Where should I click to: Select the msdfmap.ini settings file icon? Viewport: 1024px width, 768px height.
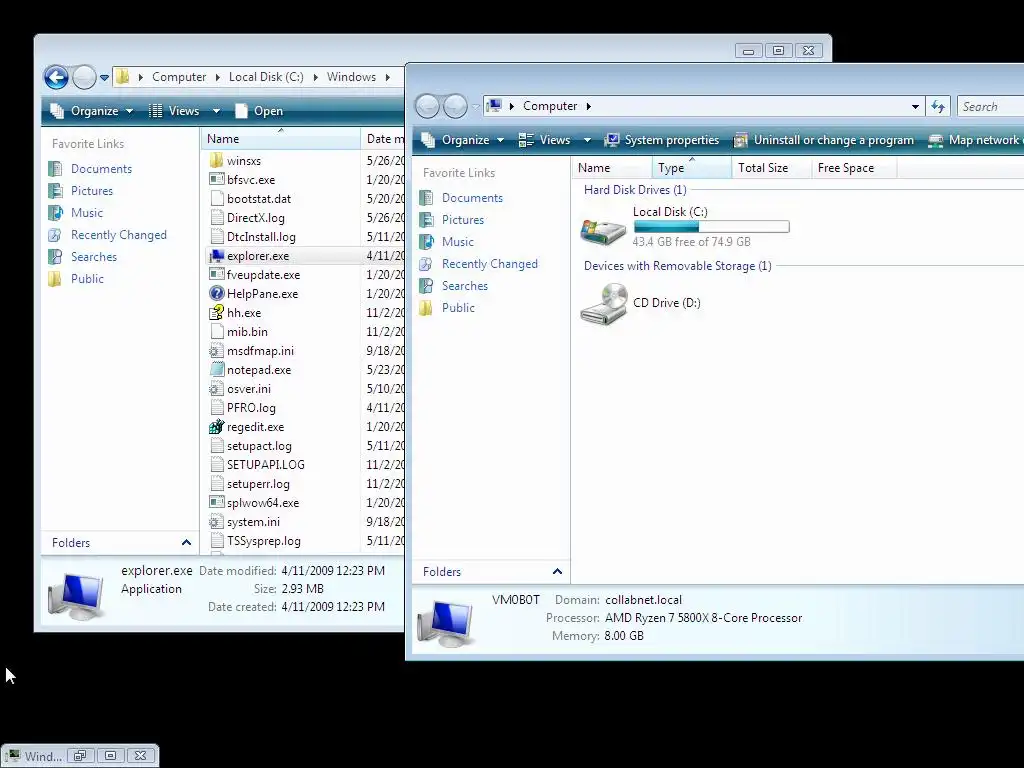(x=216, y=351)
